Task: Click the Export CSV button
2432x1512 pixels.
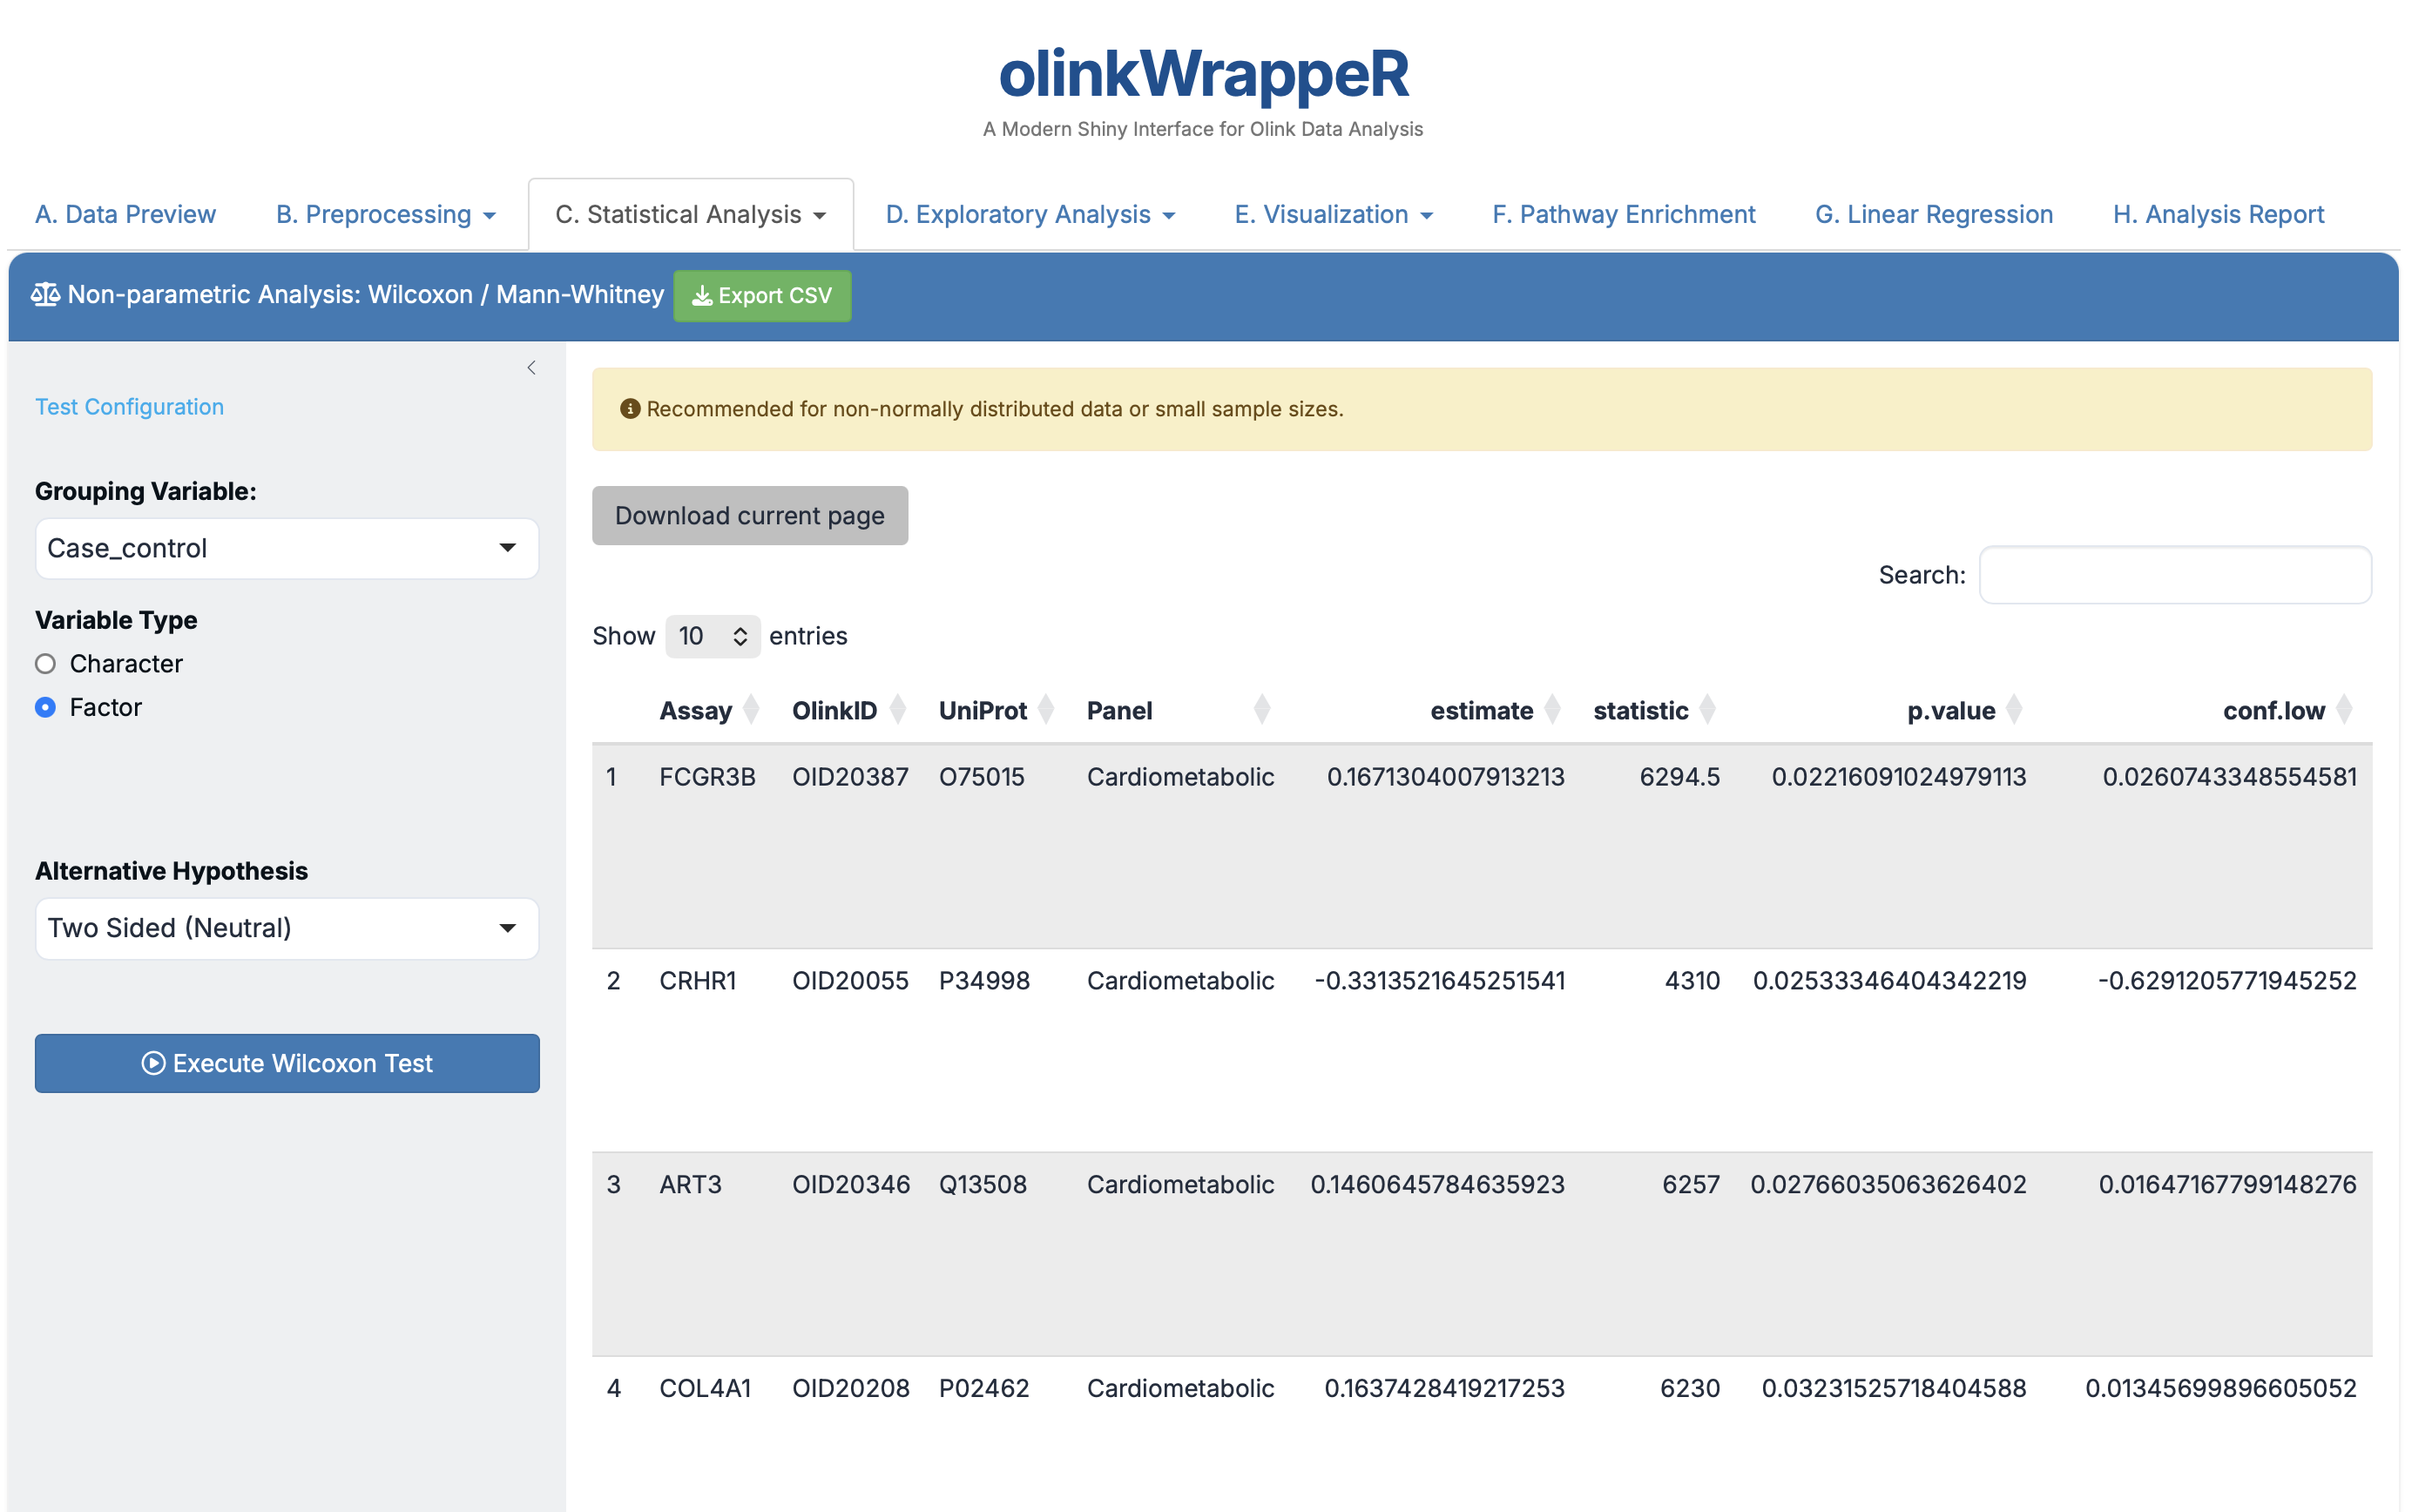Action: 762,296
